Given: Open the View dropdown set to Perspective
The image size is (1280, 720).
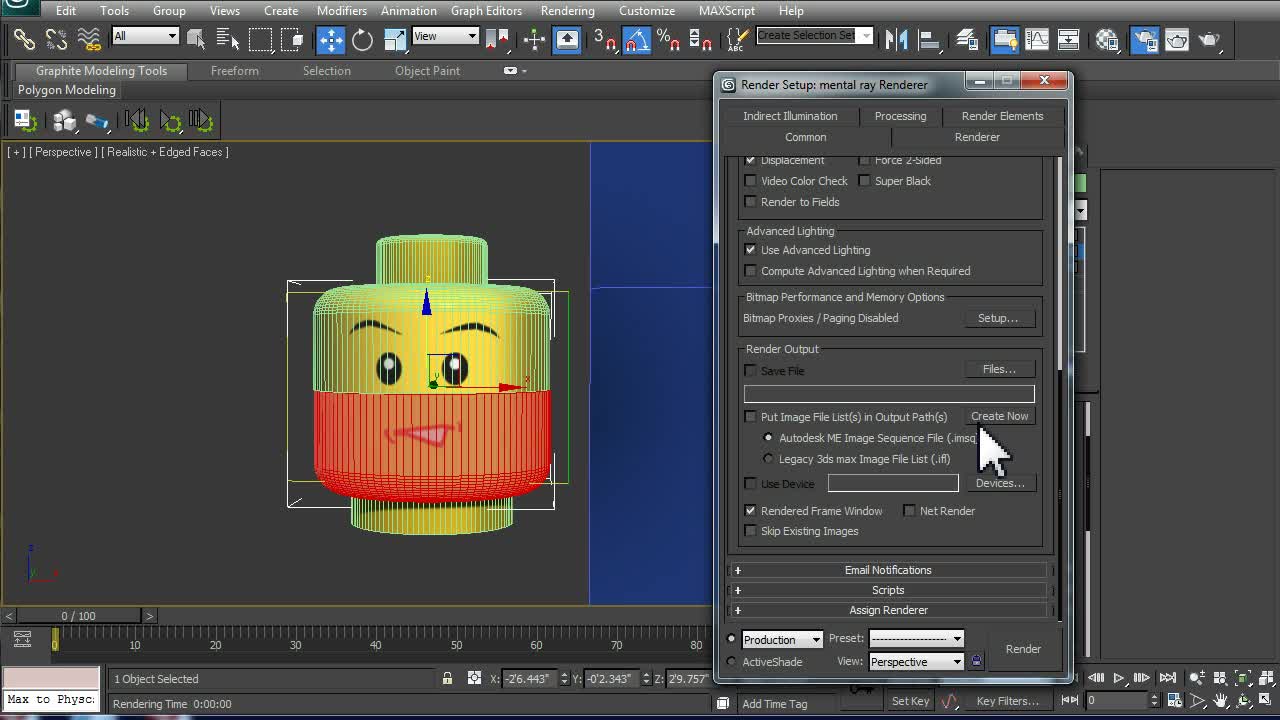Looking at the screenshot, I should [x=916, y=662].
